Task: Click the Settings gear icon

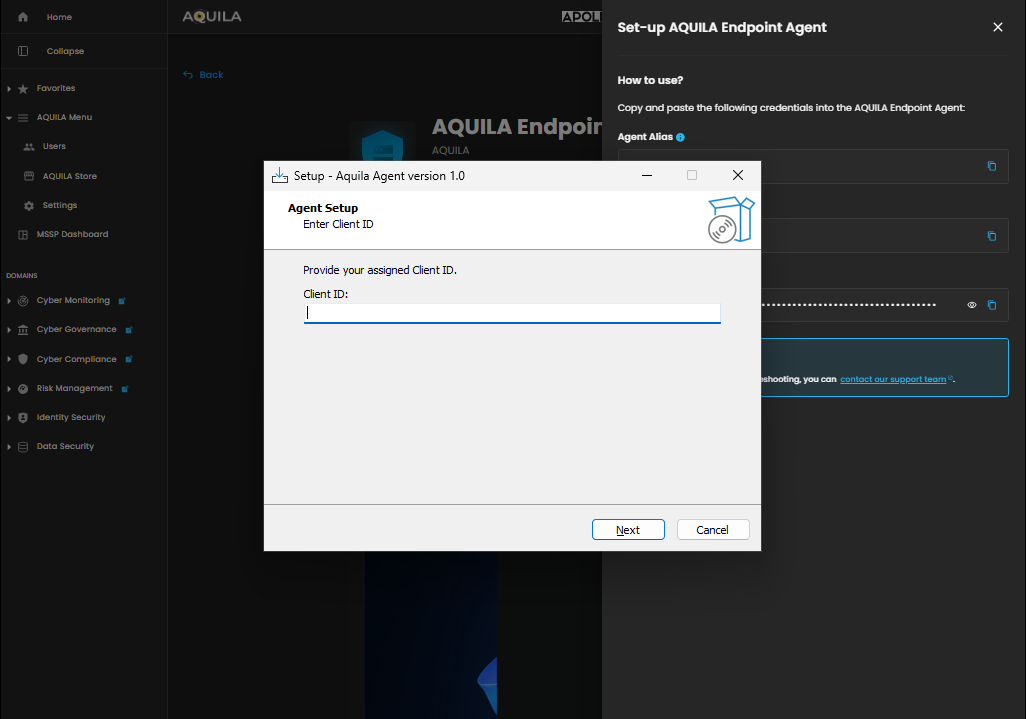Action: 29,205
